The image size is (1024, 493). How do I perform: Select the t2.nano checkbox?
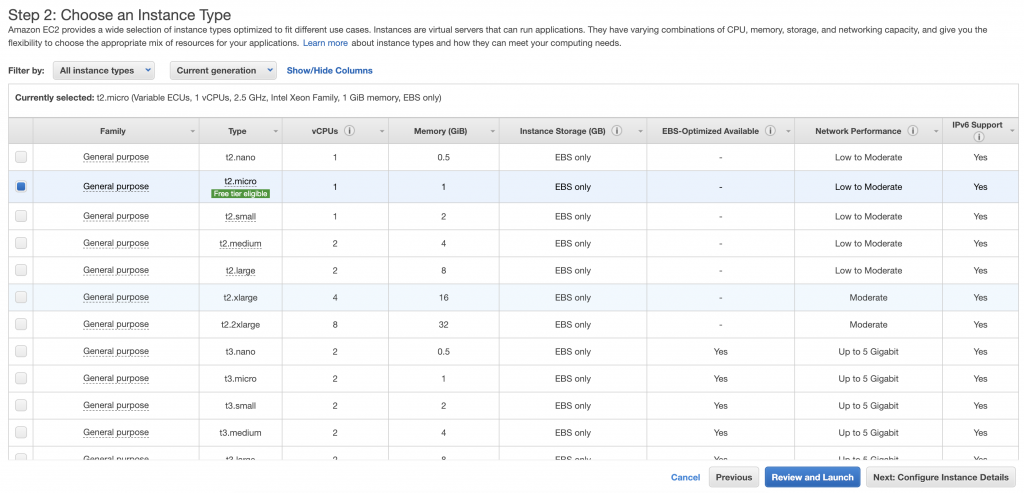(21, 157)
